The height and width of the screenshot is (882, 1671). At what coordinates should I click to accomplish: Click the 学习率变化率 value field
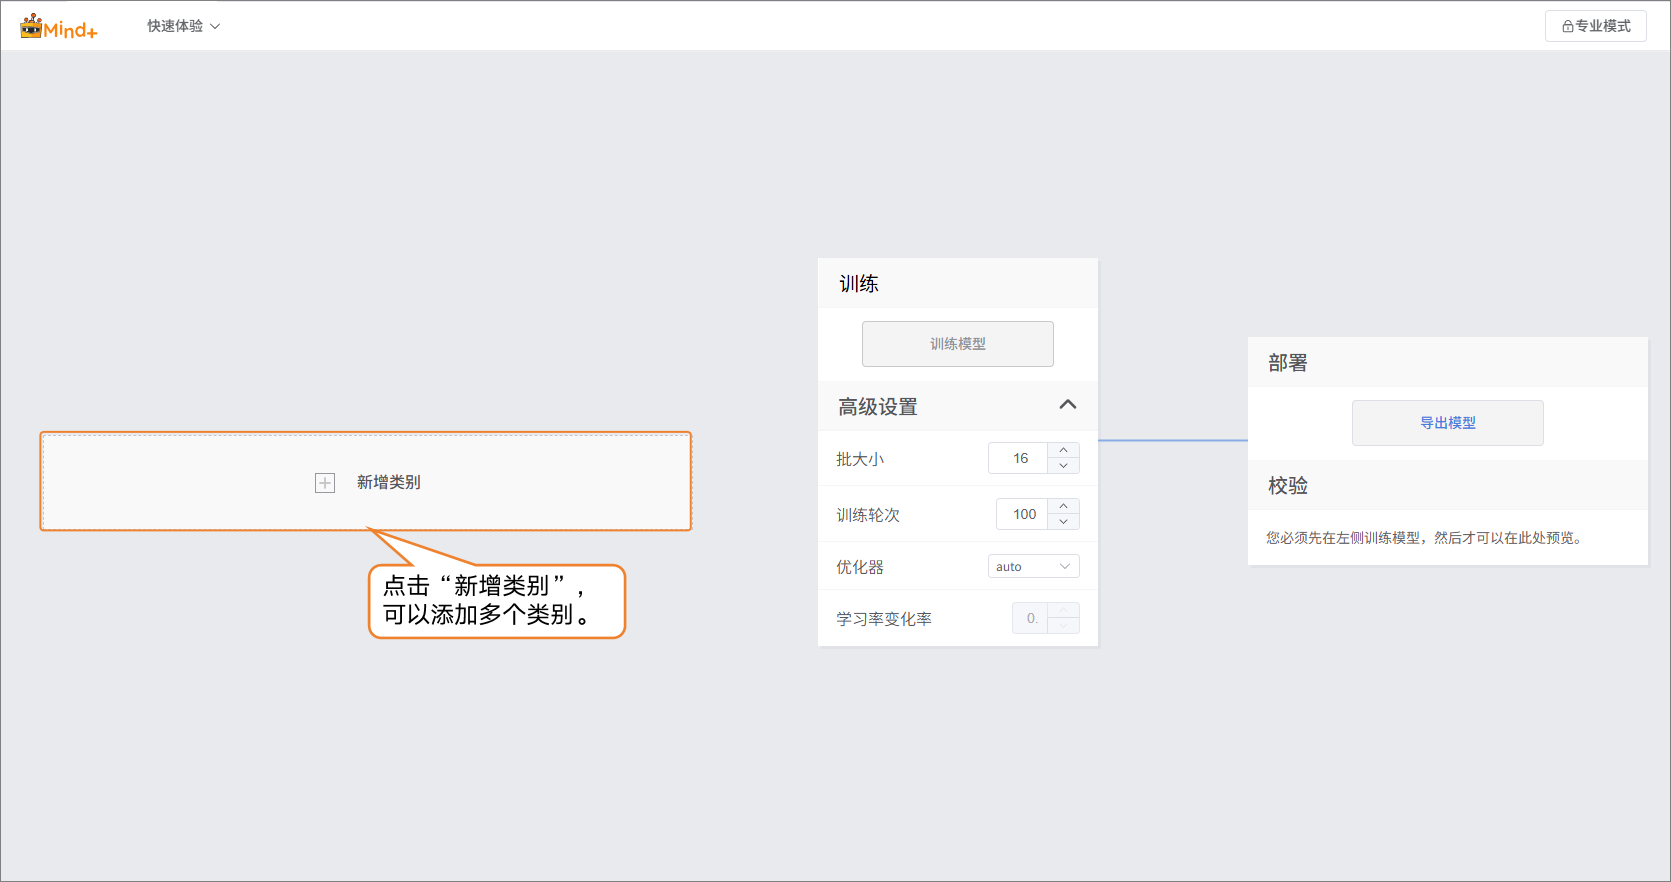(x=1030, y=618)
